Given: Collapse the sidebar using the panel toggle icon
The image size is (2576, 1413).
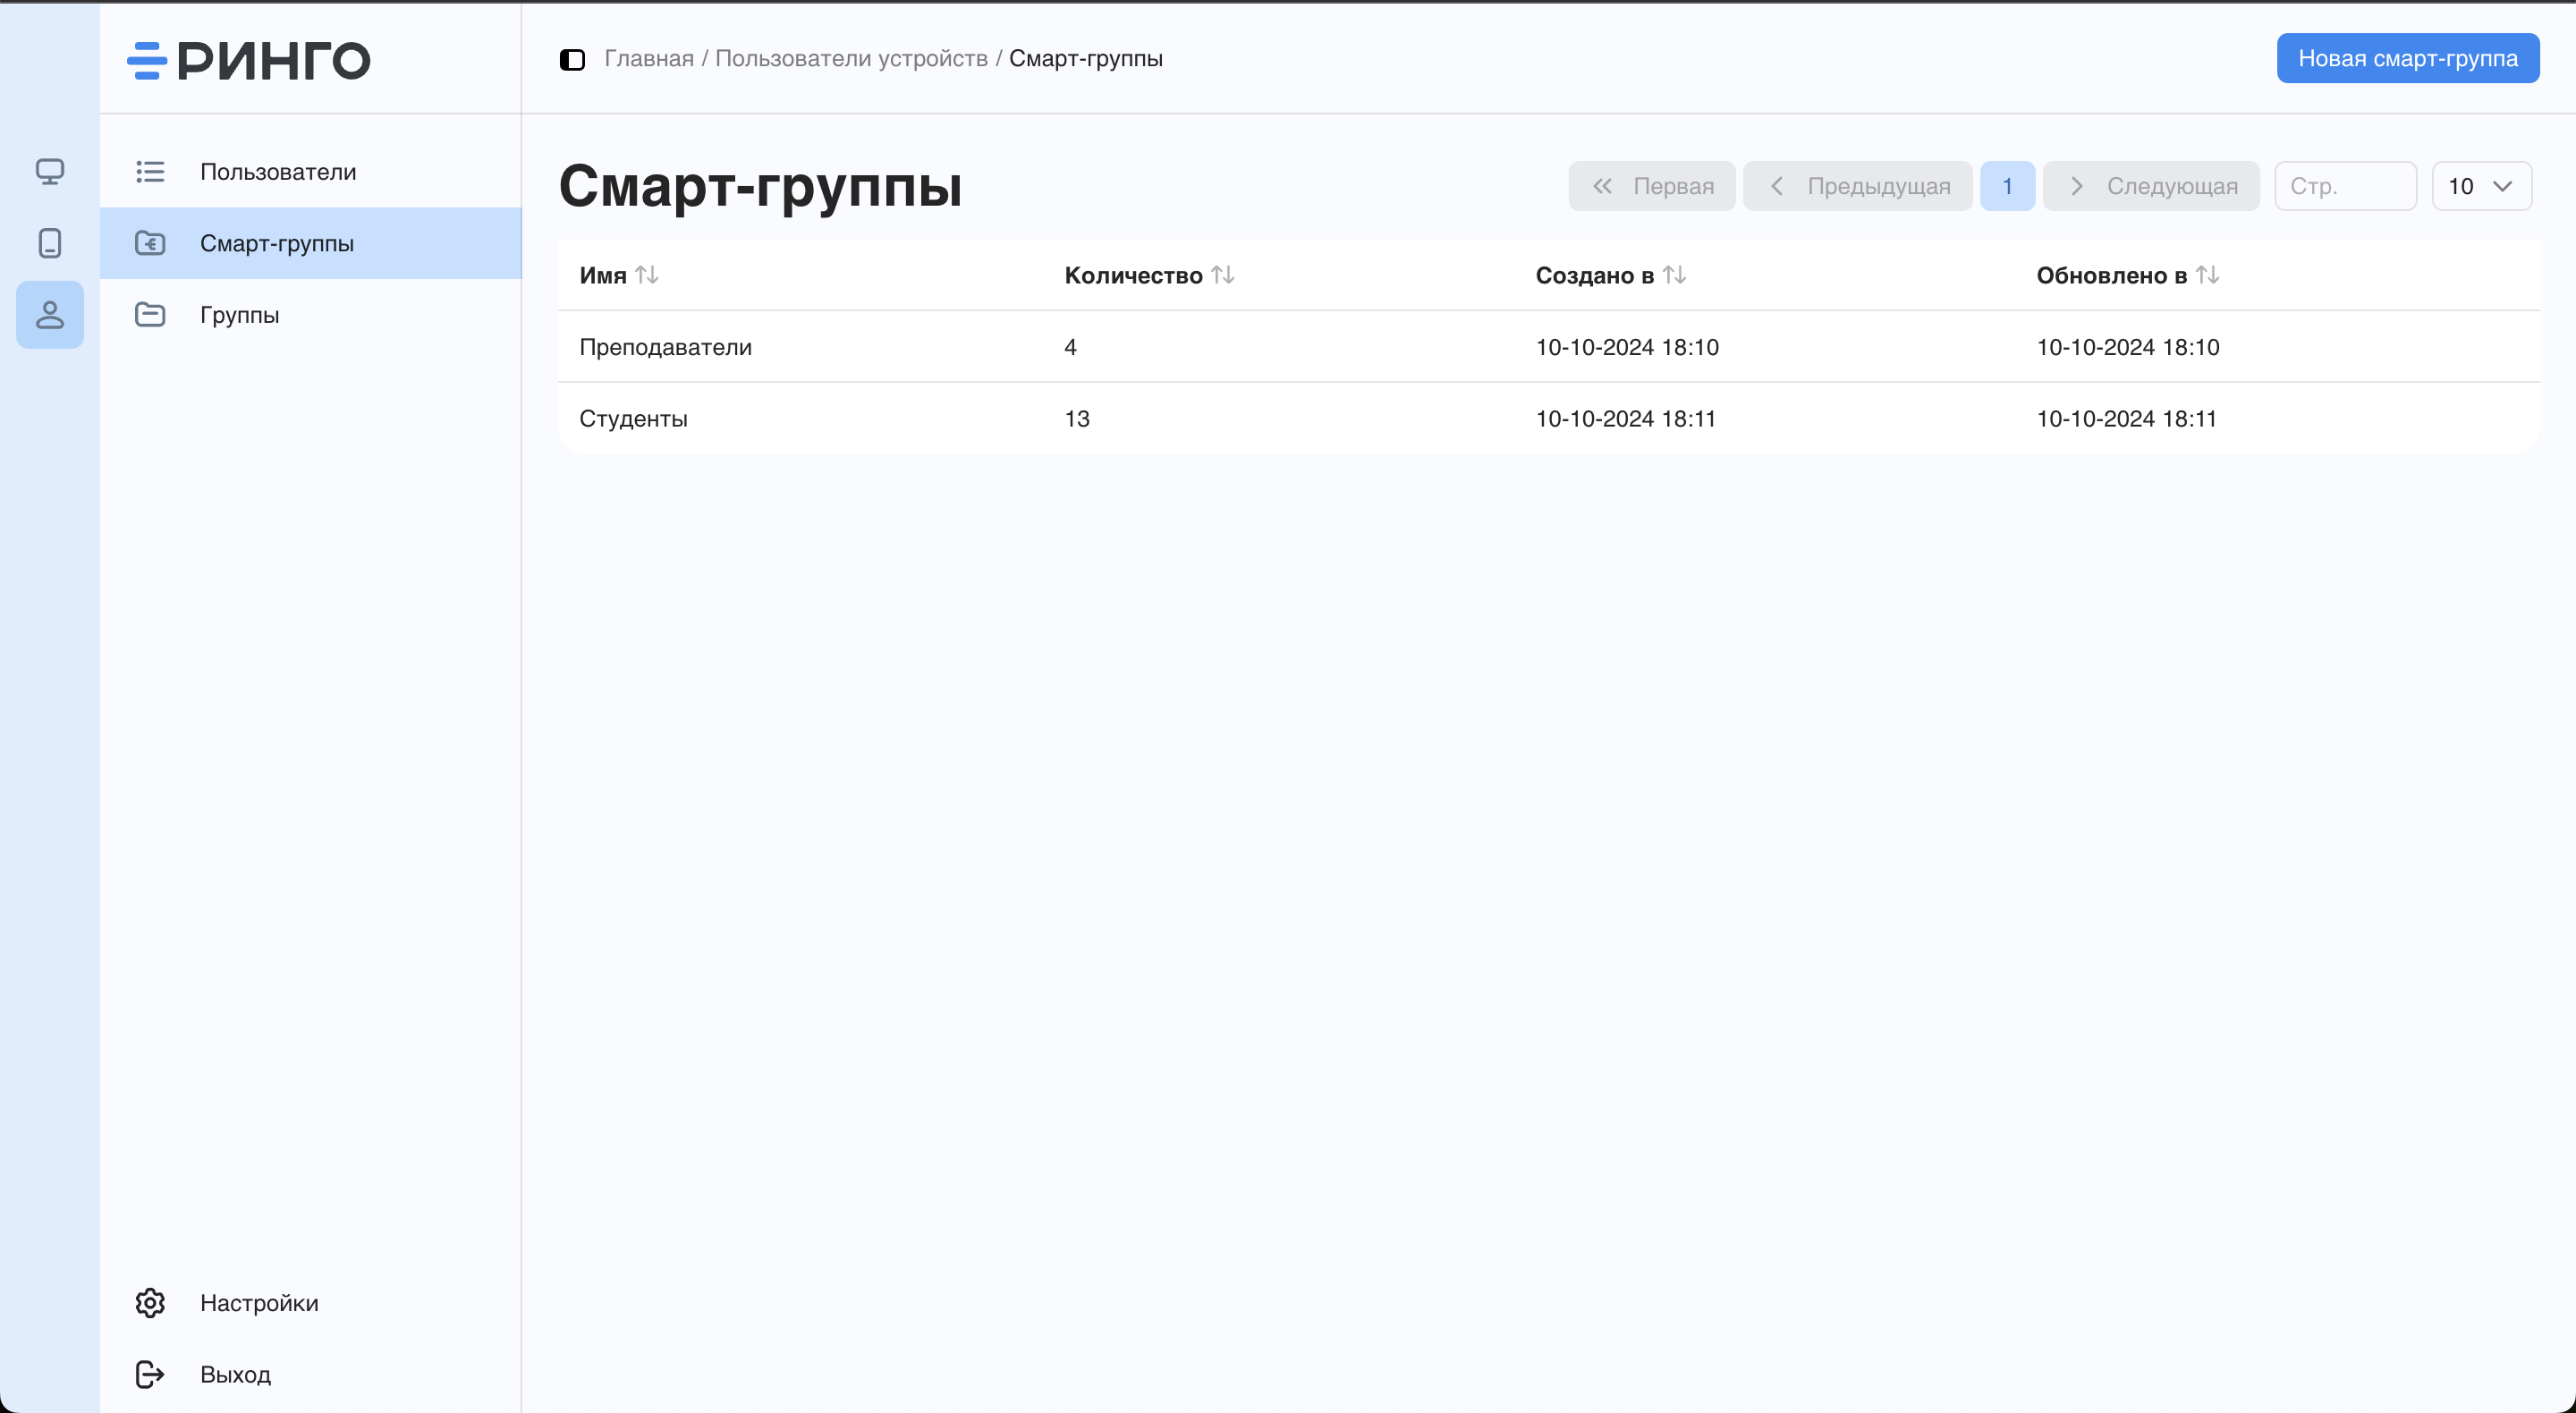Looking at the screenshot, I should (572, 60).
